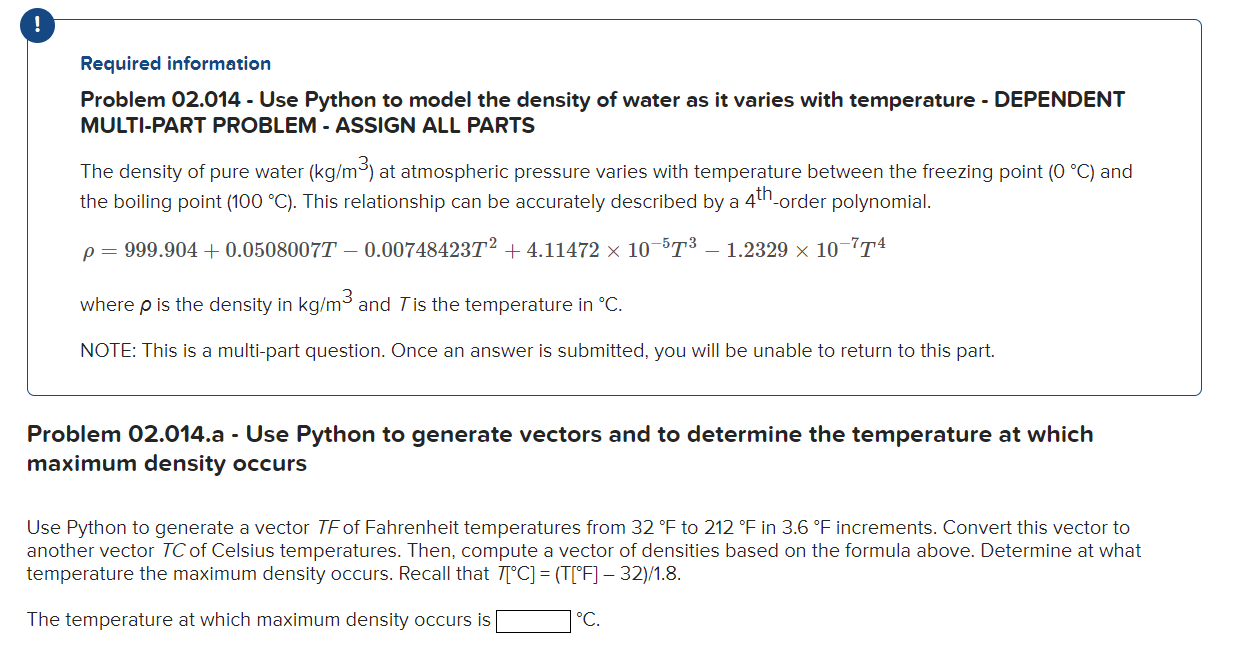1237x655 pixels.
Task: Click the ρ symbol in the formula
Action: pos(86,249)
